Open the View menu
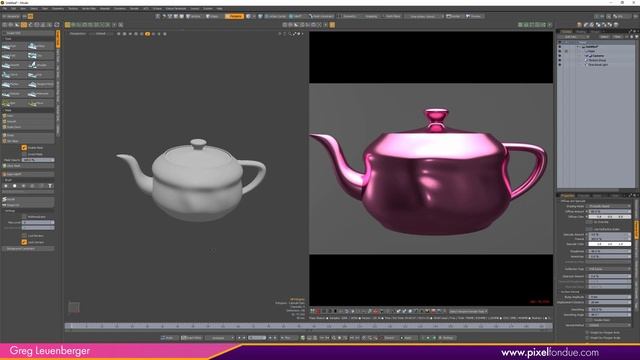Image resolution: width=640 pixels, height=360 pixels. coord(23,9)
